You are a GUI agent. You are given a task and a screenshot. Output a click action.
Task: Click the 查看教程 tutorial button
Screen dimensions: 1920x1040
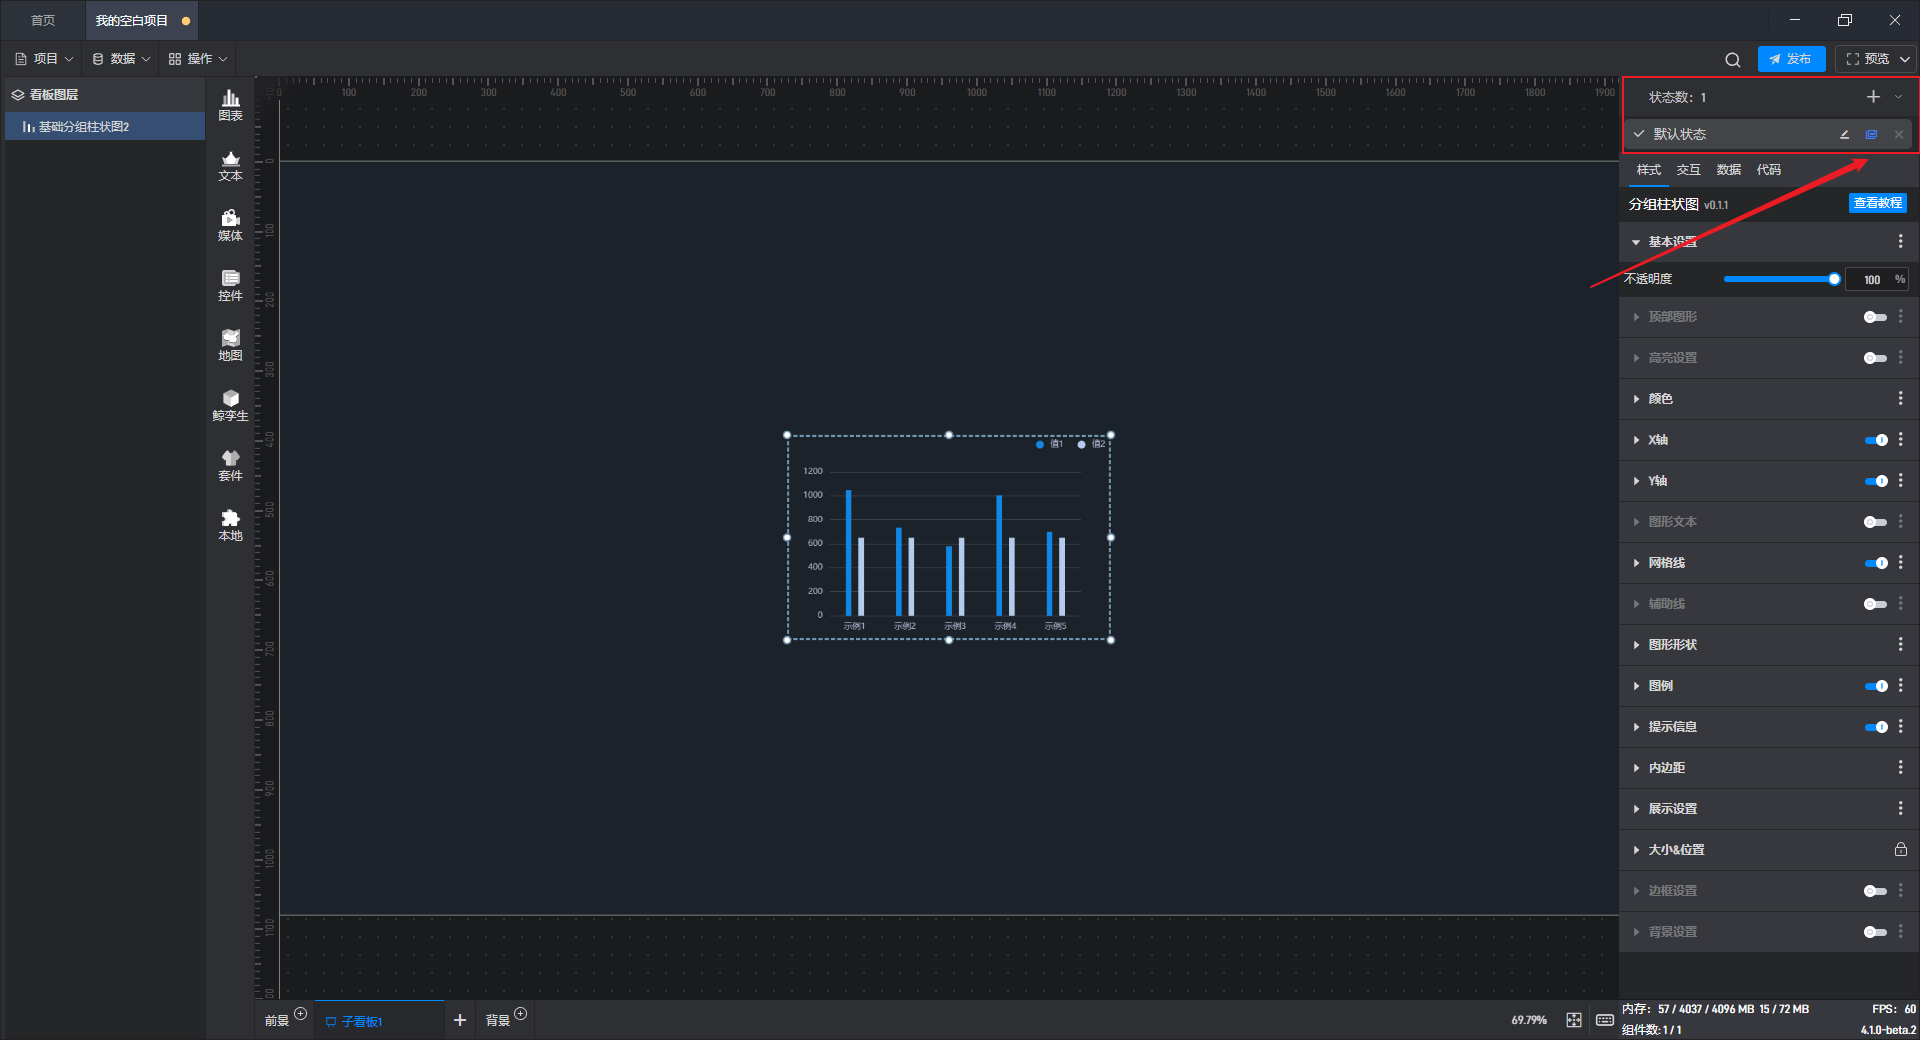[1877, 203]
